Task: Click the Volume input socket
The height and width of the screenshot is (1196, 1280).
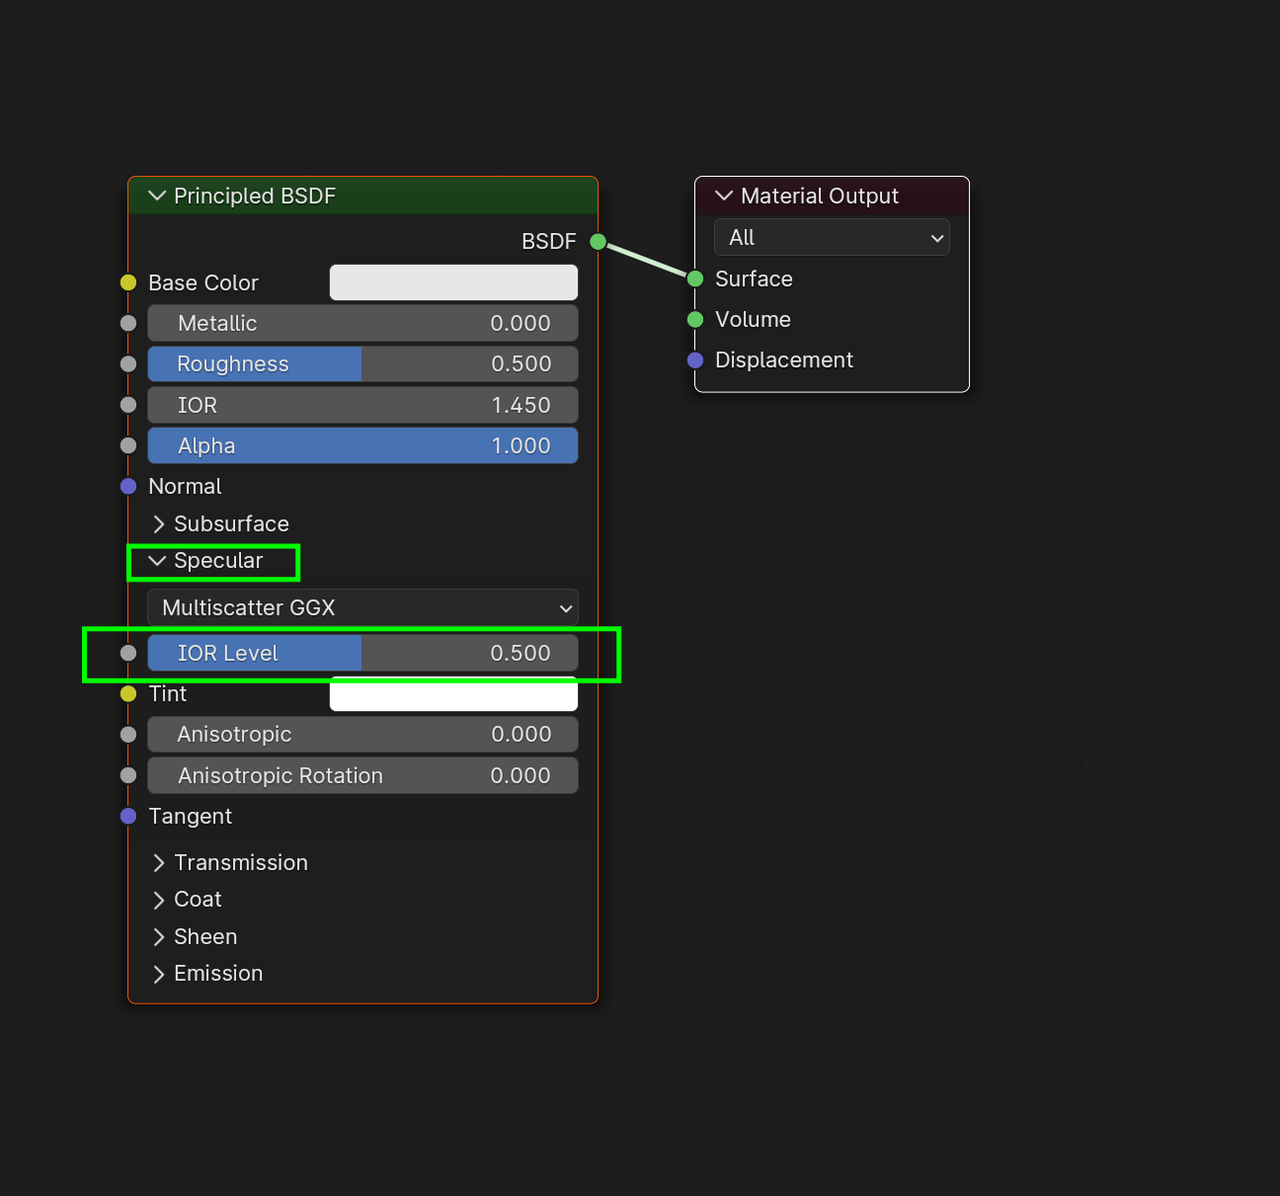Action: [x=695, y=319]
